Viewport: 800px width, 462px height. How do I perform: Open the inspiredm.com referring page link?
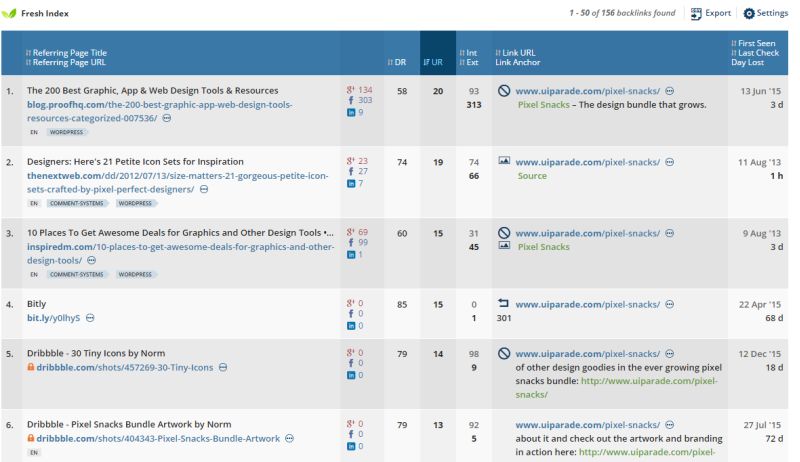[181, 253]
